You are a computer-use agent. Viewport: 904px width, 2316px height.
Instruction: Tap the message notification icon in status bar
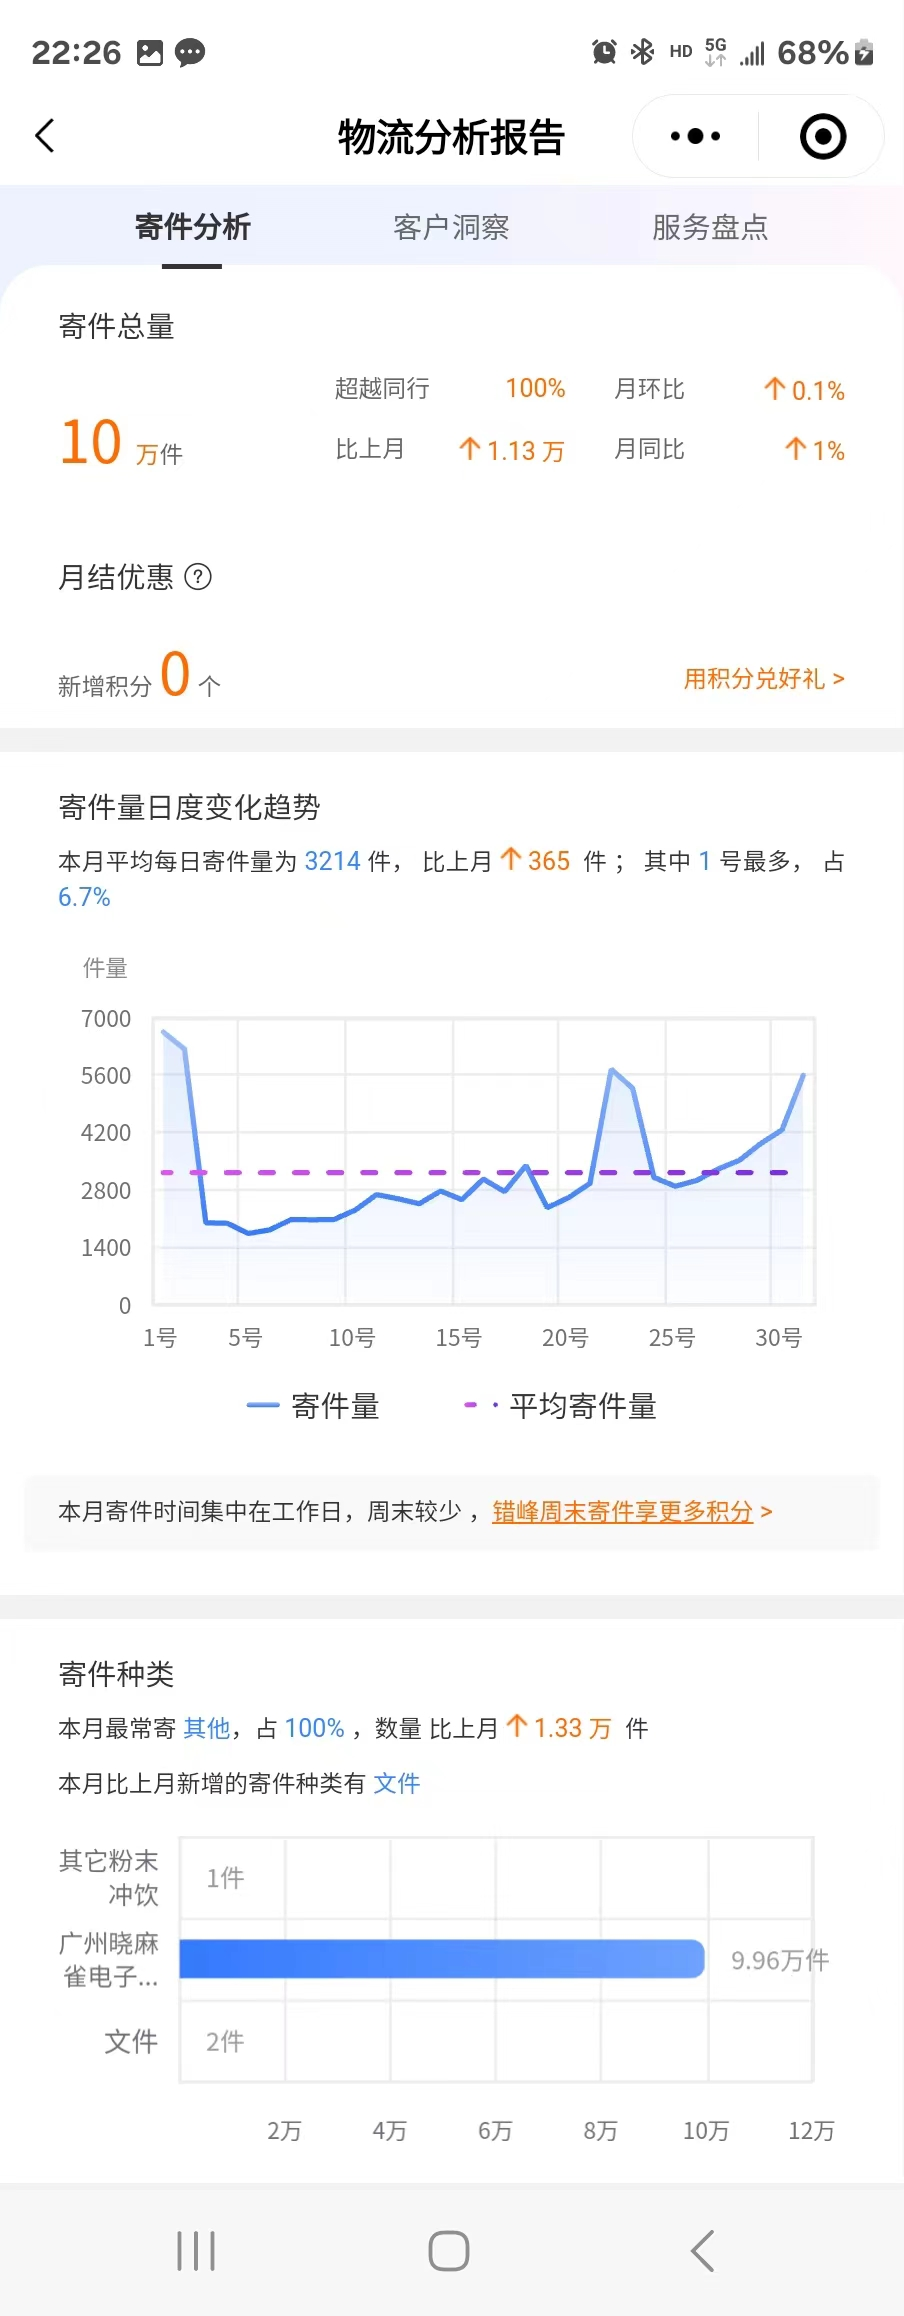click(190, 52)
